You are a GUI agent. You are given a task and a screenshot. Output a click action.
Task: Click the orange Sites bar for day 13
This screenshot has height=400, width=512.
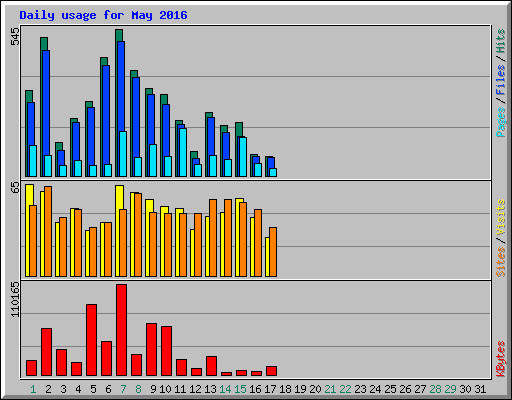pos(213,238)
